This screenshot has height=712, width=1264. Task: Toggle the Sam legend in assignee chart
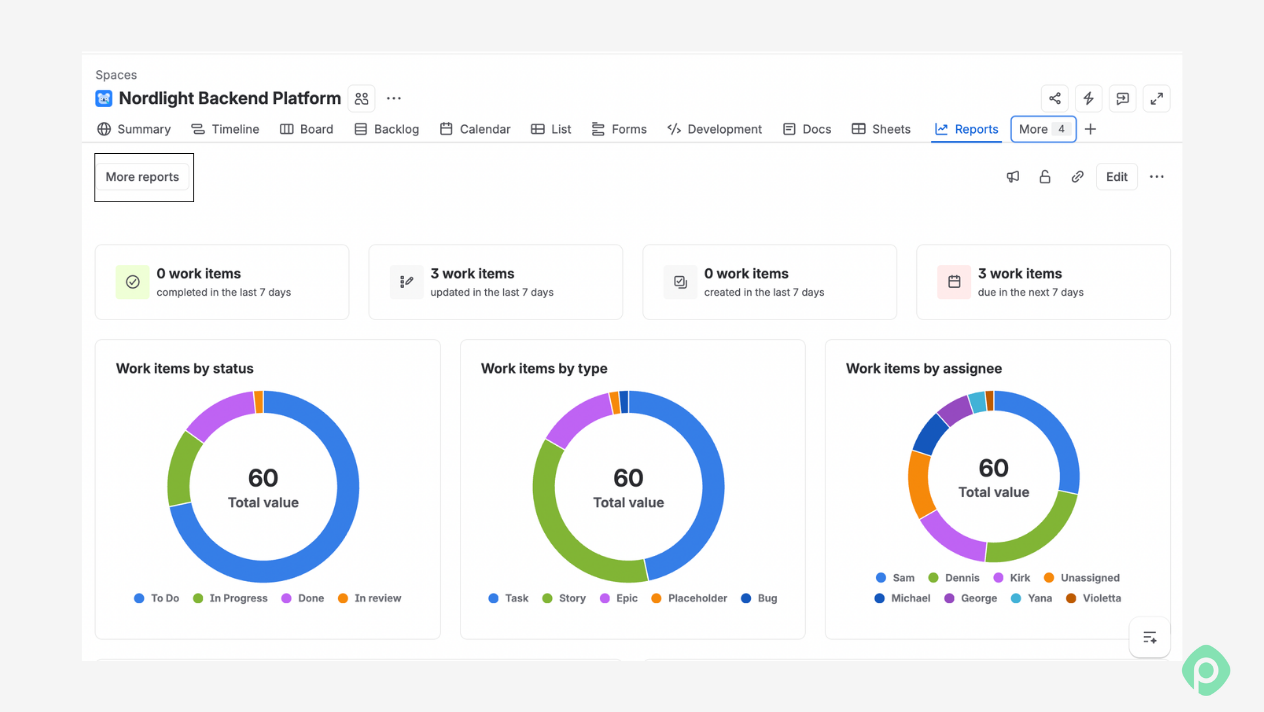point(896,578)
